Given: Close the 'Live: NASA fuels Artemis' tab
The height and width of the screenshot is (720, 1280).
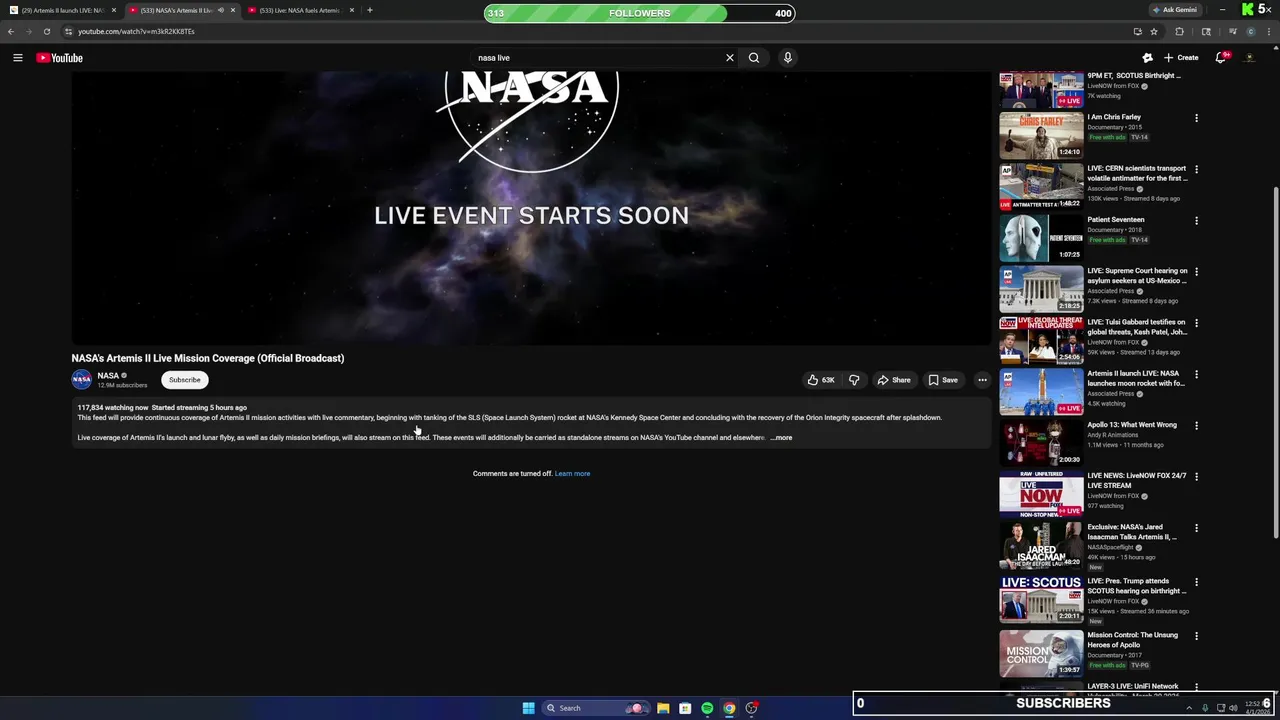Looking at the screenshot, I should pyautogui.click(x=352, y=10).
